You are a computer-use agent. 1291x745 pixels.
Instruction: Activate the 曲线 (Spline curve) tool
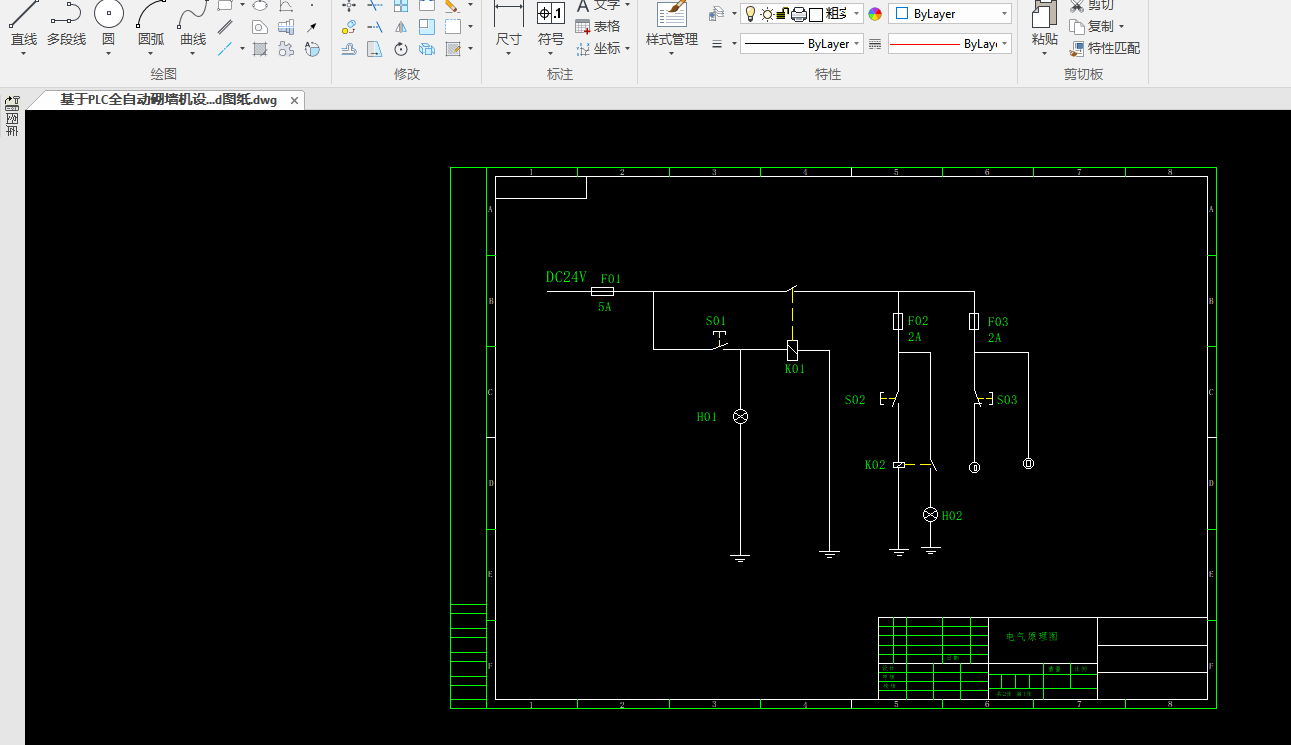[193, 22]
